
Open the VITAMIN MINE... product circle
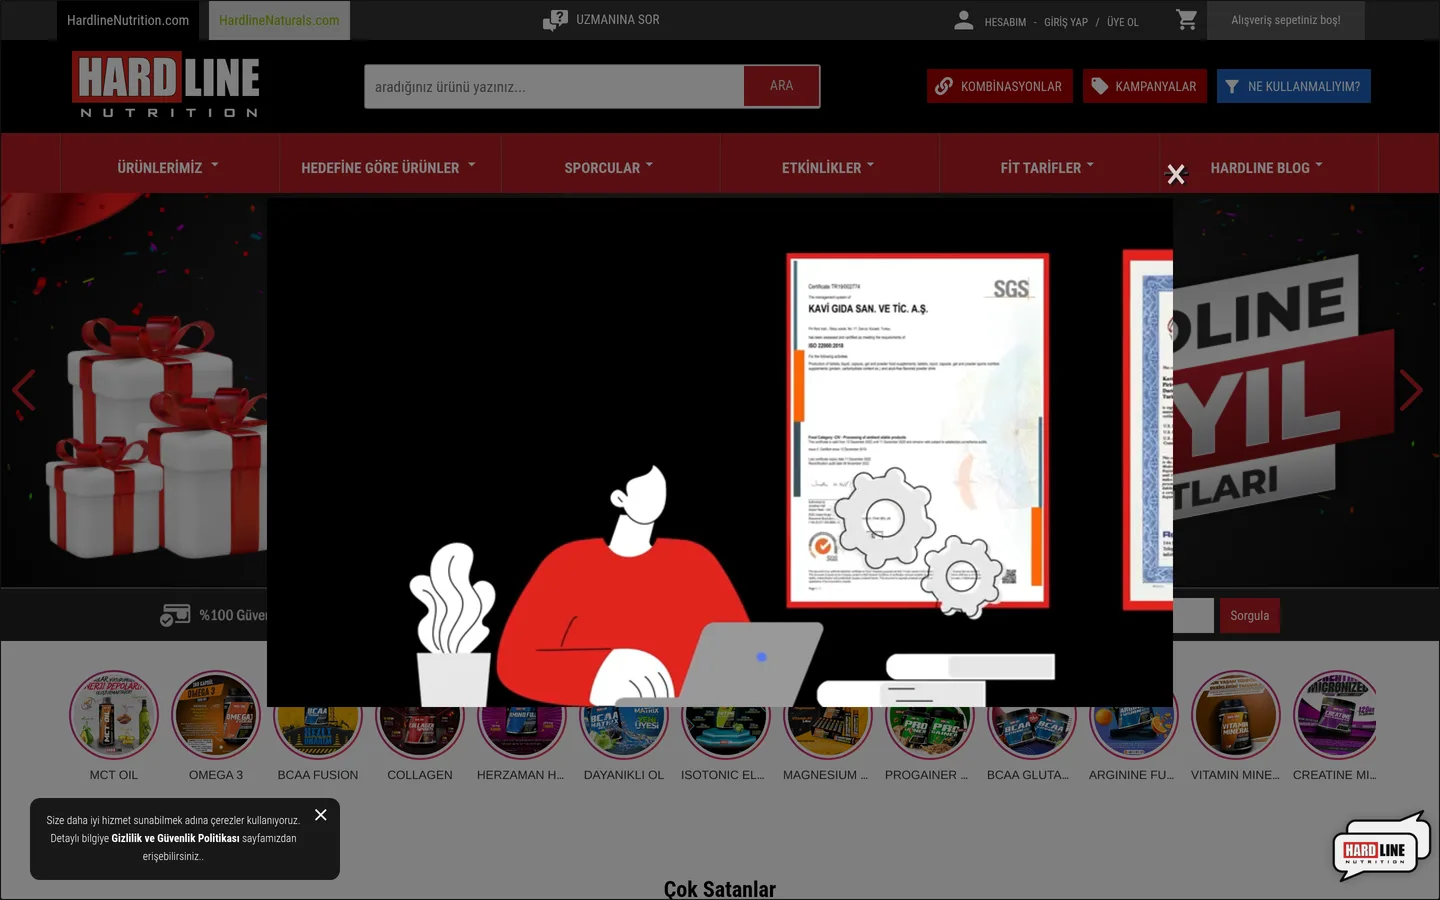tap(1235, 715)
